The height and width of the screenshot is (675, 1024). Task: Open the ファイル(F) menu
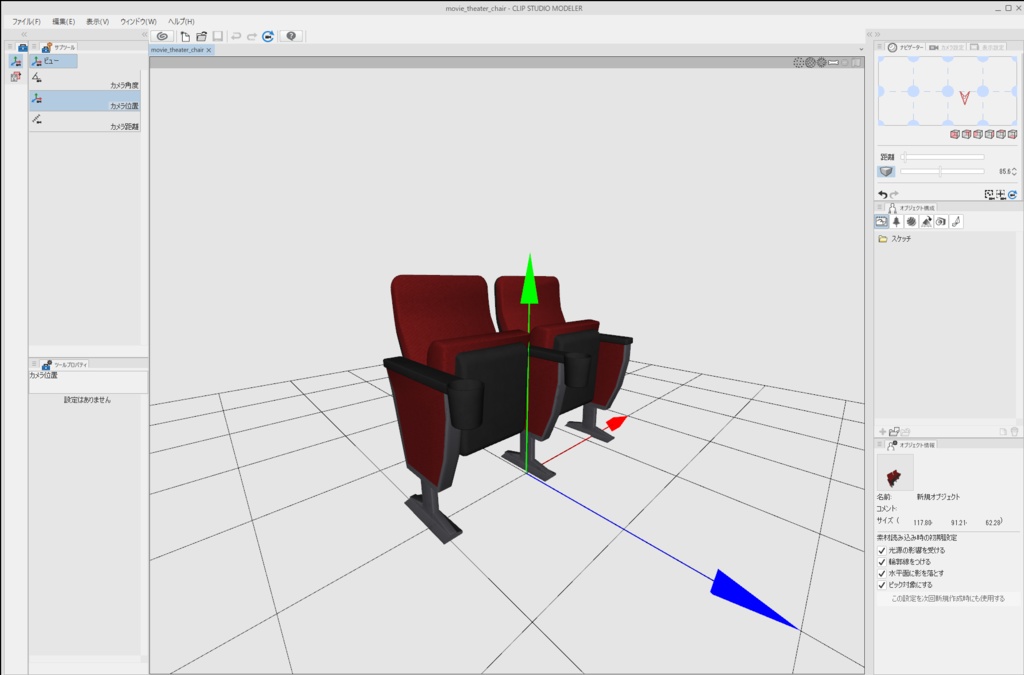click(26, 22)
